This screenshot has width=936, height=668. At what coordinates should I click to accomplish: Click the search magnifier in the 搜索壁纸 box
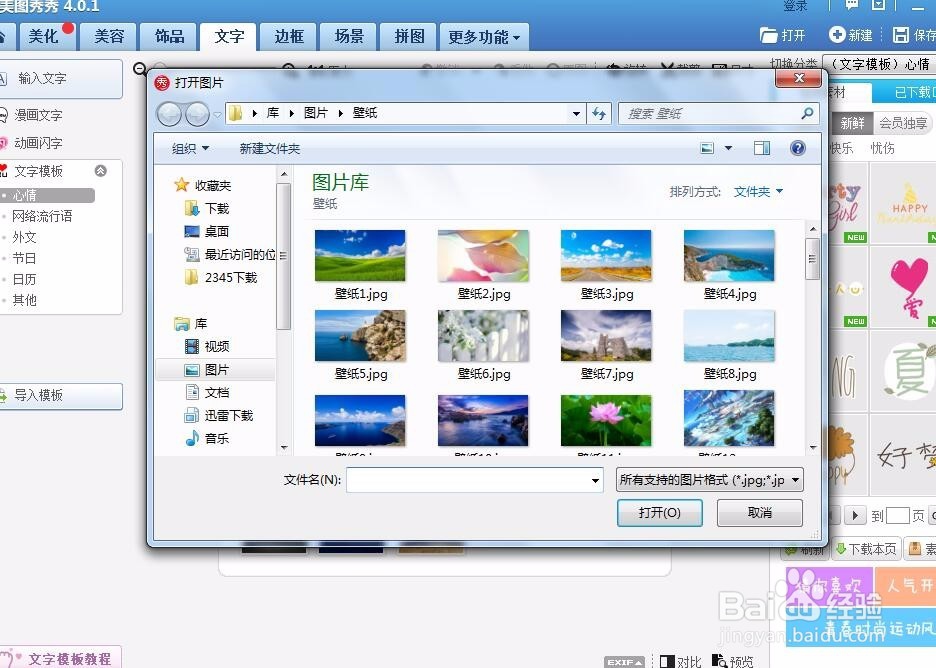805,113
